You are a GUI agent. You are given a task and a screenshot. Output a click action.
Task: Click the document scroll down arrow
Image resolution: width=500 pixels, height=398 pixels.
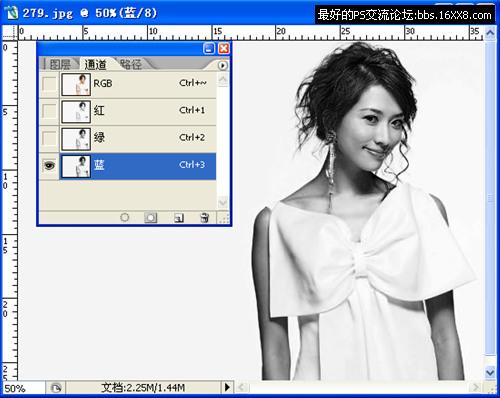pos(490,372)
